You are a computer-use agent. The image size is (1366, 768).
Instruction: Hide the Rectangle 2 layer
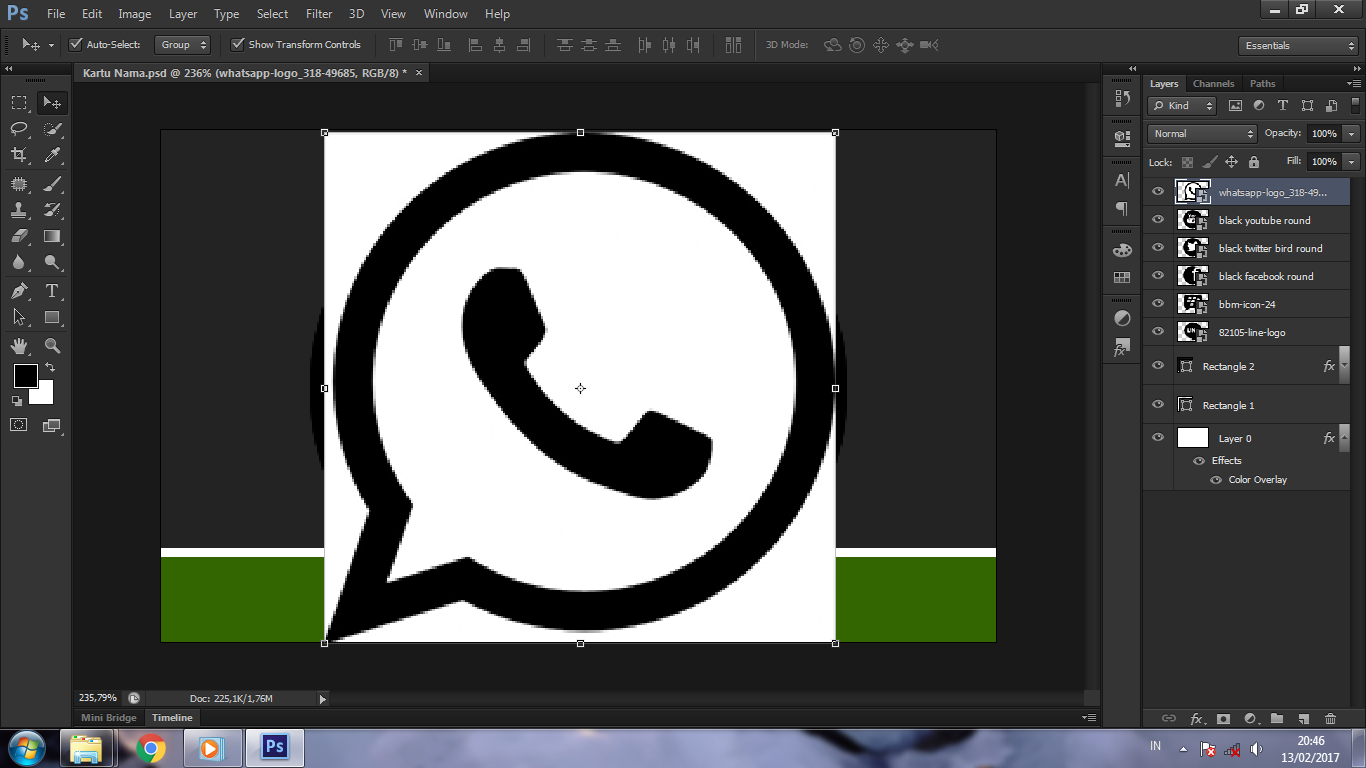point(1158,366)
